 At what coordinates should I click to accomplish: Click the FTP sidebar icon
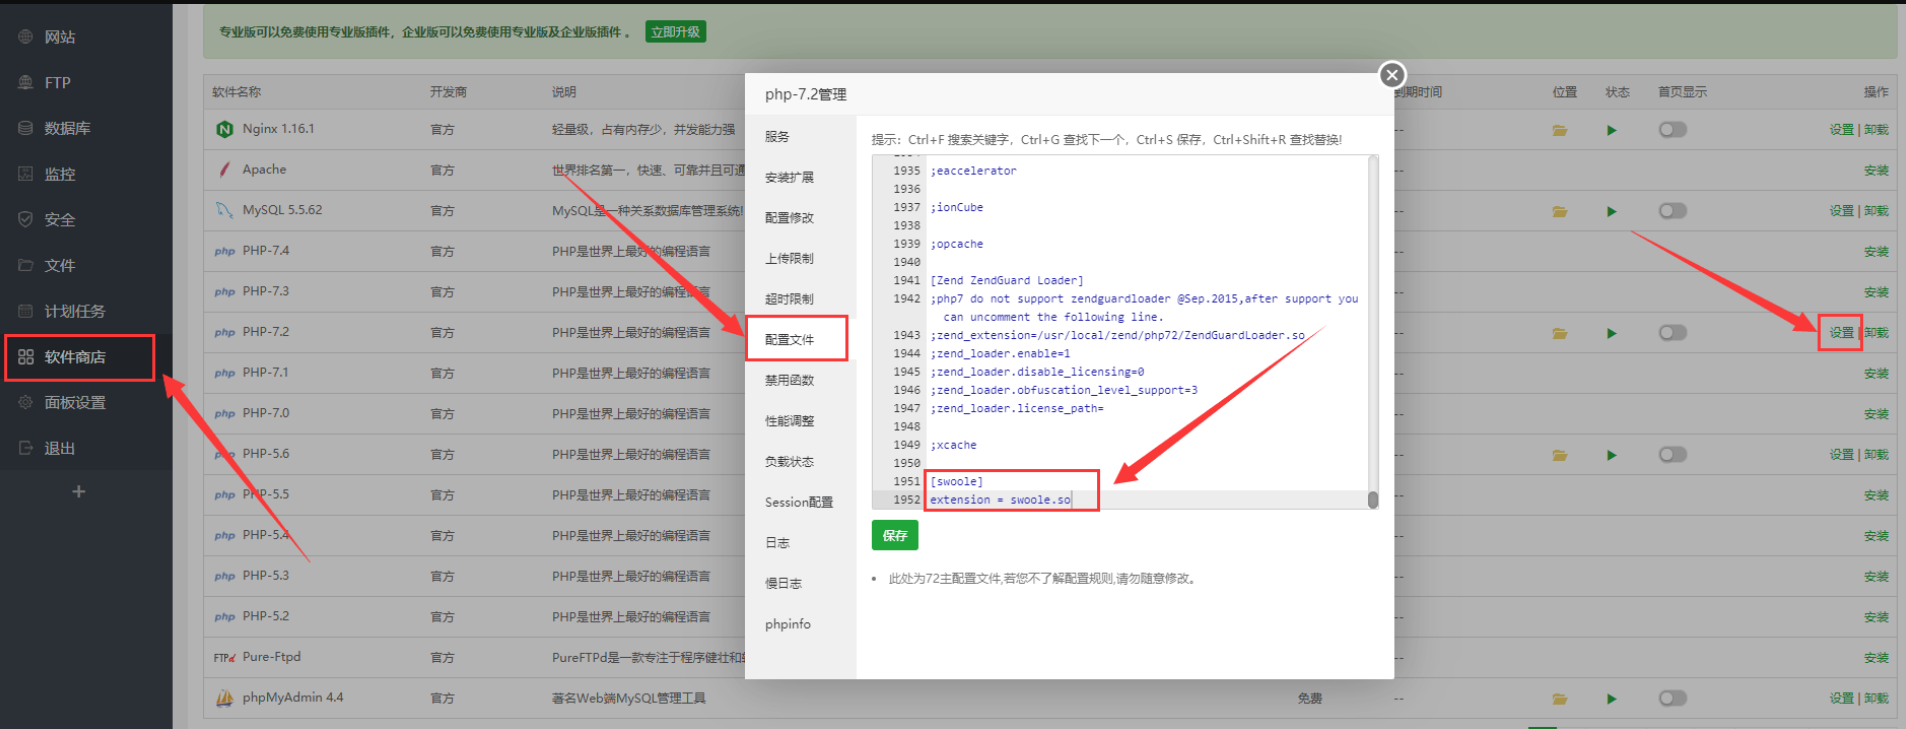click(x=26, y=83)
